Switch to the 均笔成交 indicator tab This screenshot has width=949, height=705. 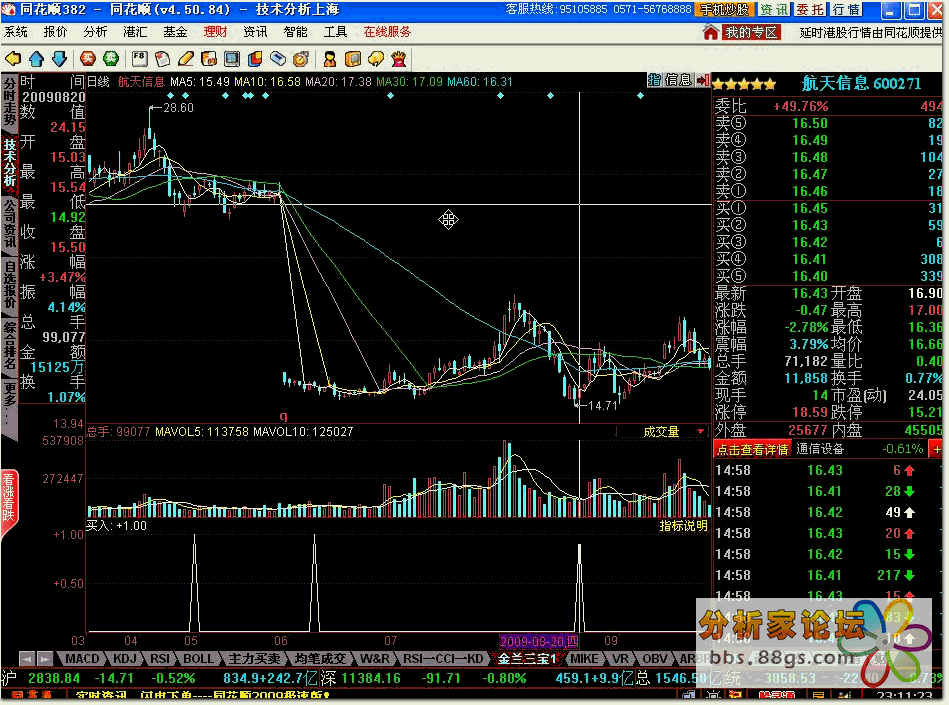pos(320,658)
